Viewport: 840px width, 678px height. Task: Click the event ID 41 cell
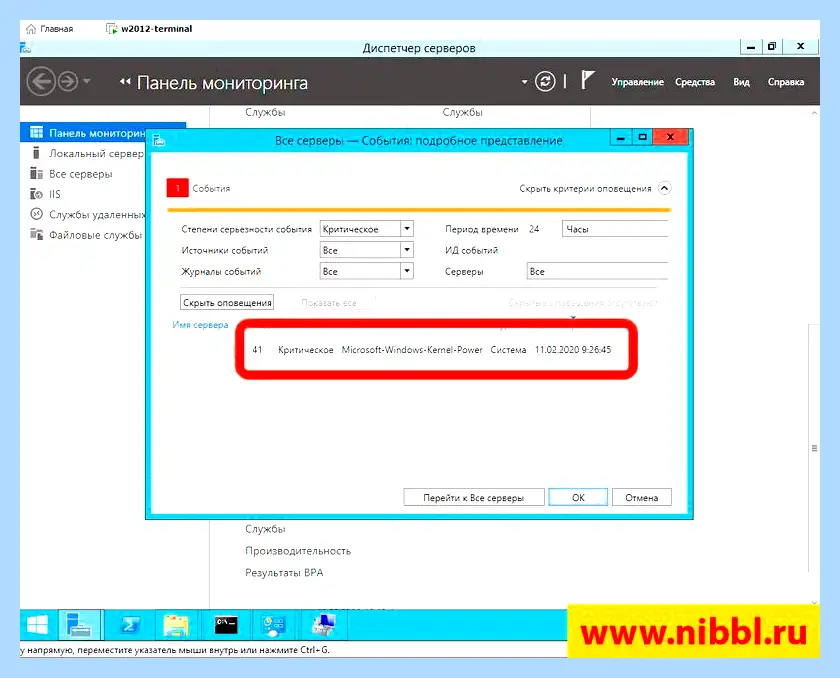[x=257, y=350]
